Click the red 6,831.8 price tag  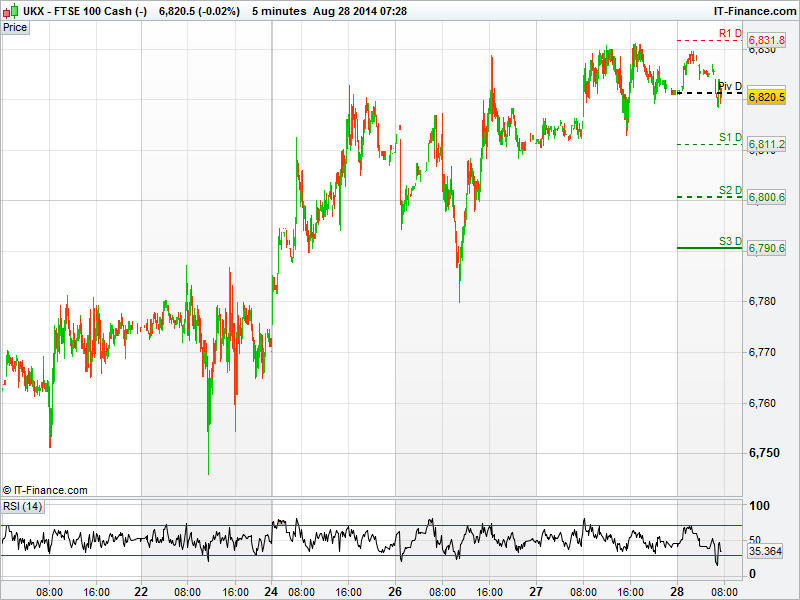click(x=767, y=40)
